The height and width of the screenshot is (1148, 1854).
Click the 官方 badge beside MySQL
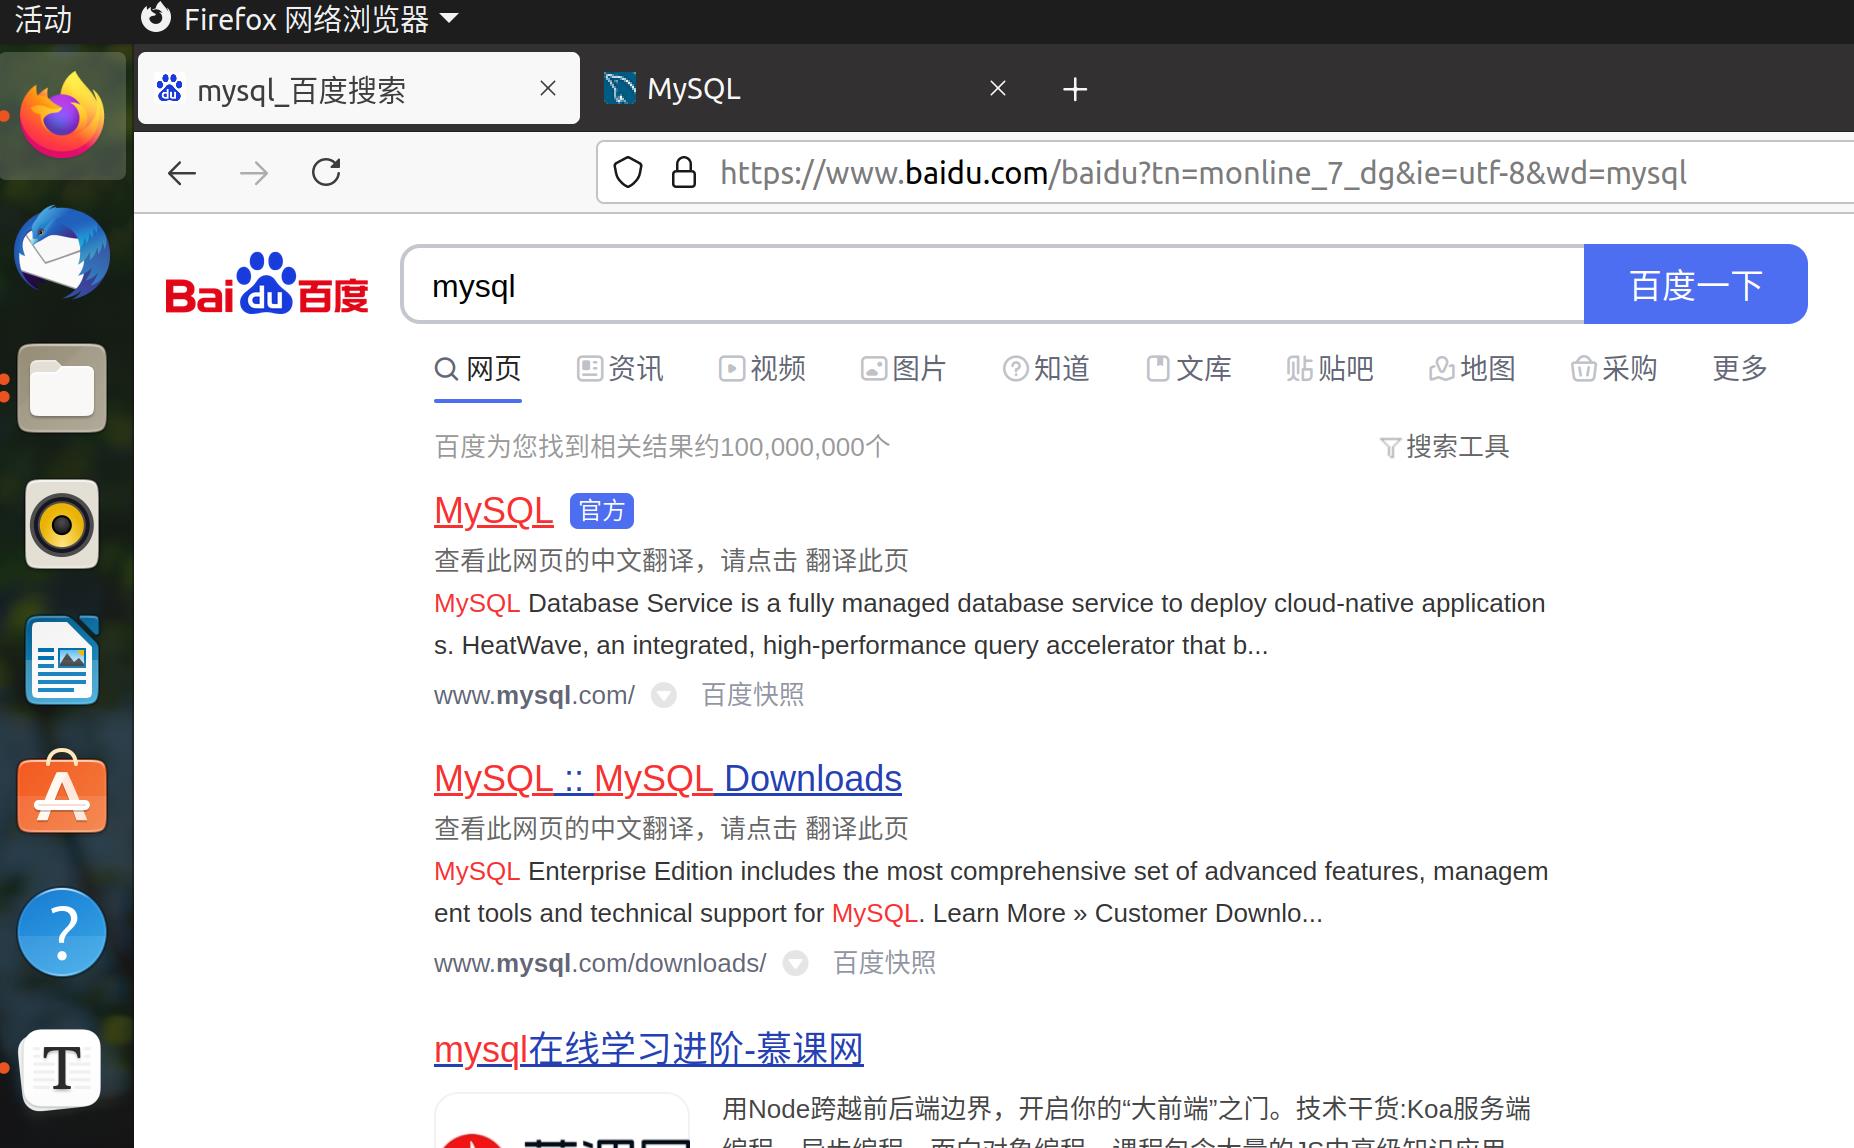(x=602, y=511)
